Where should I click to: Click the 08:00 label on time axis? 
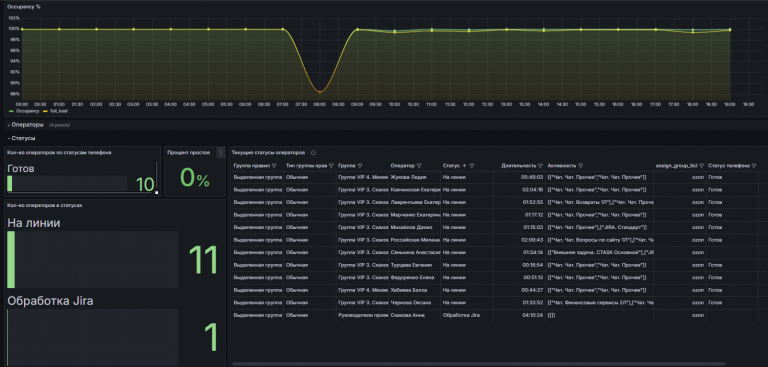pyautogui.click(x=320, y=104)
